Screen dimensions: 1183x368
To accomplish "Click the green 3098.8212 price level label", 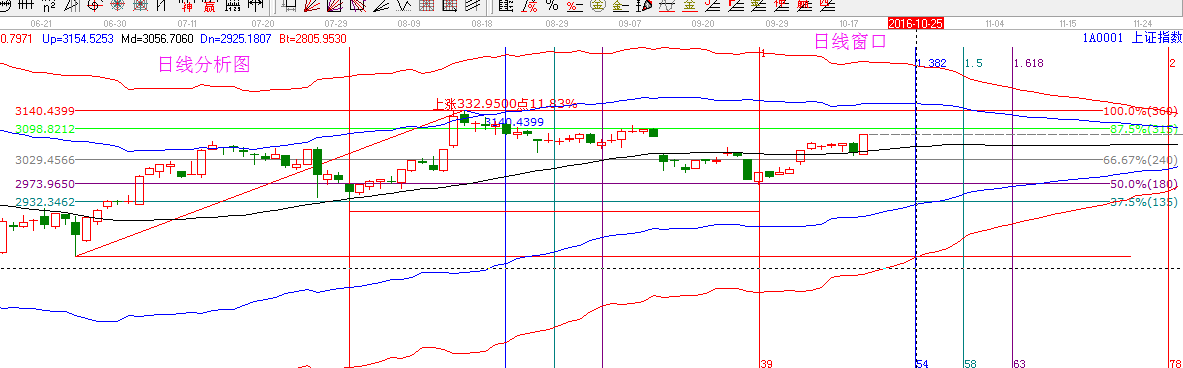I will [x=45, y=130].
